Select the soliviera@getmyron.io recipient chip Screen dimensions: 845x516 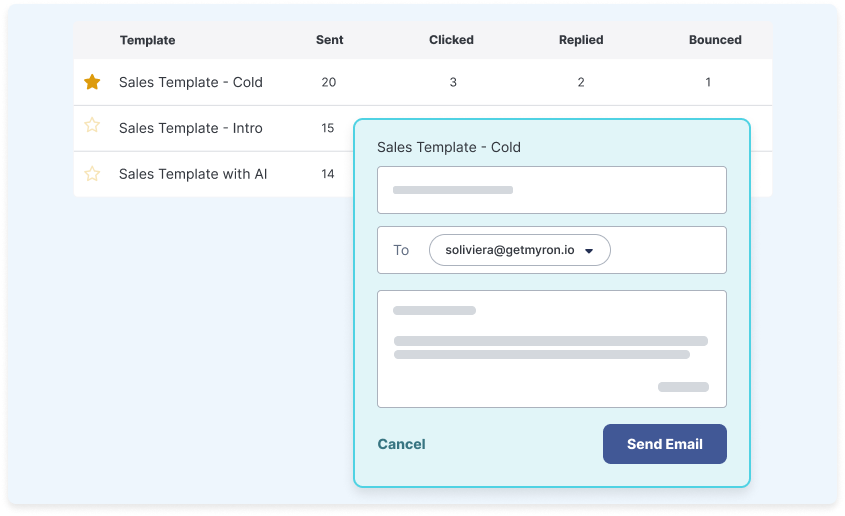[510, 250]
